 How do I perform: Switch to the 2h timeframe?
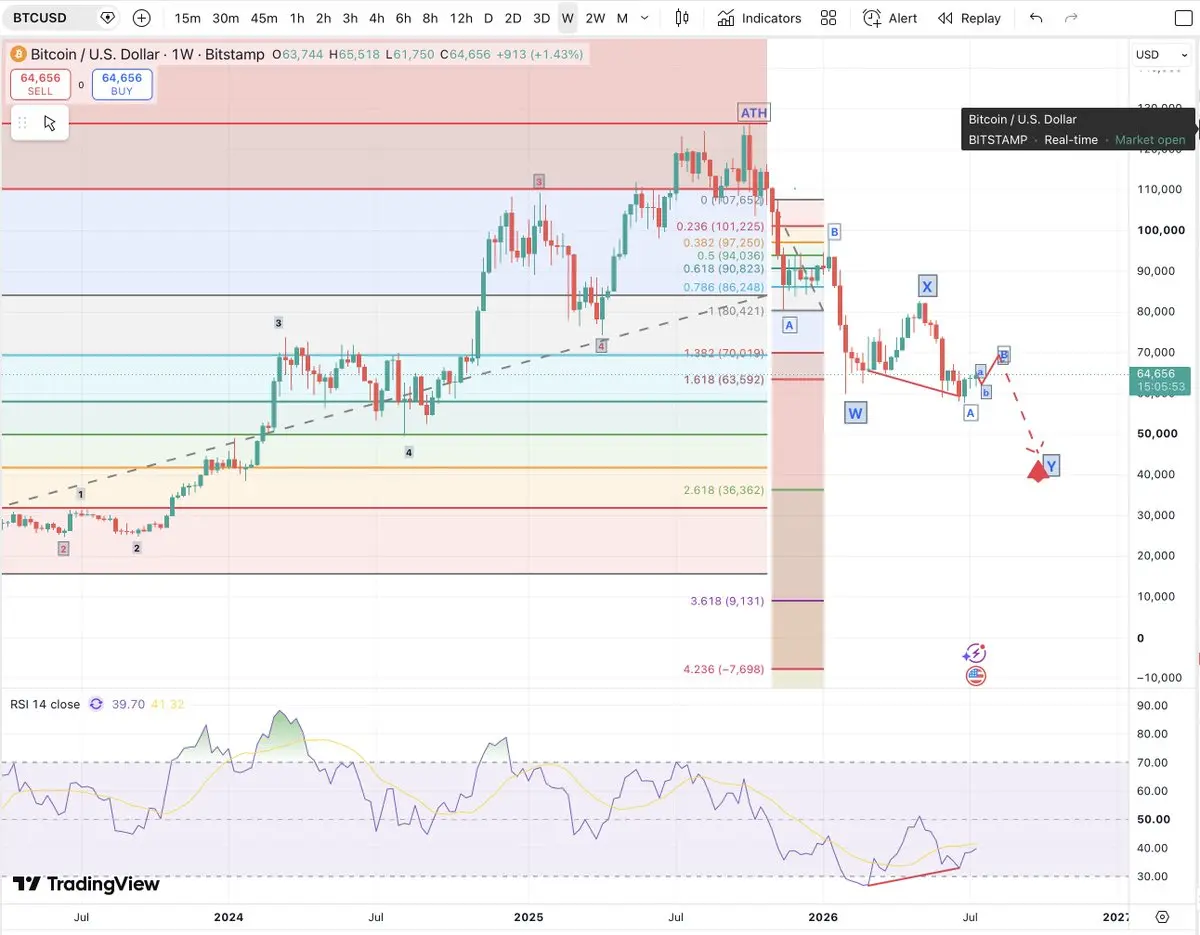[323, 18]
